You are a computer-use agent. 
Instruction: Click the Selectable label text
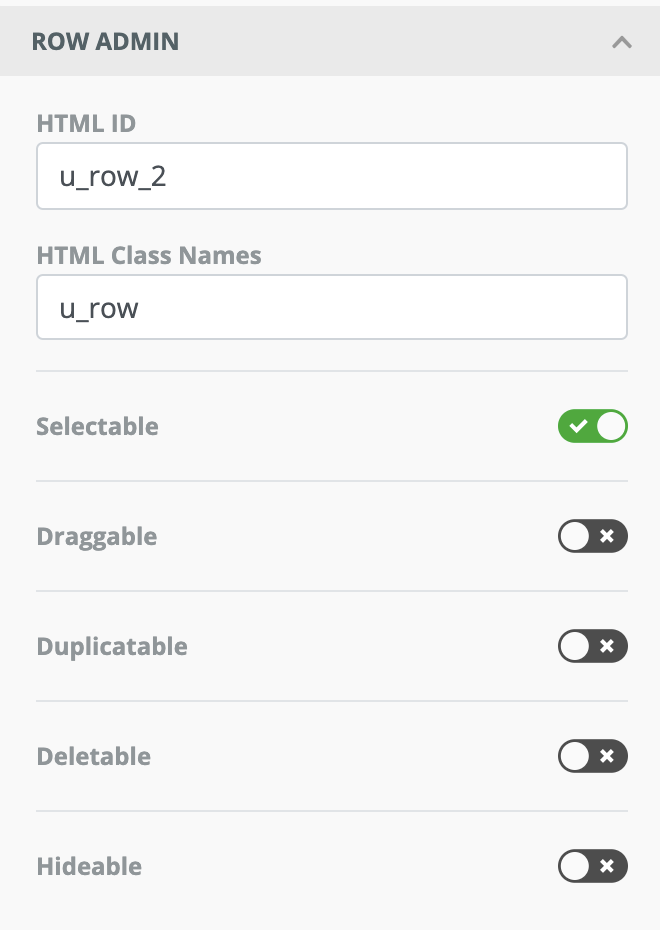[x=97, y=426]
